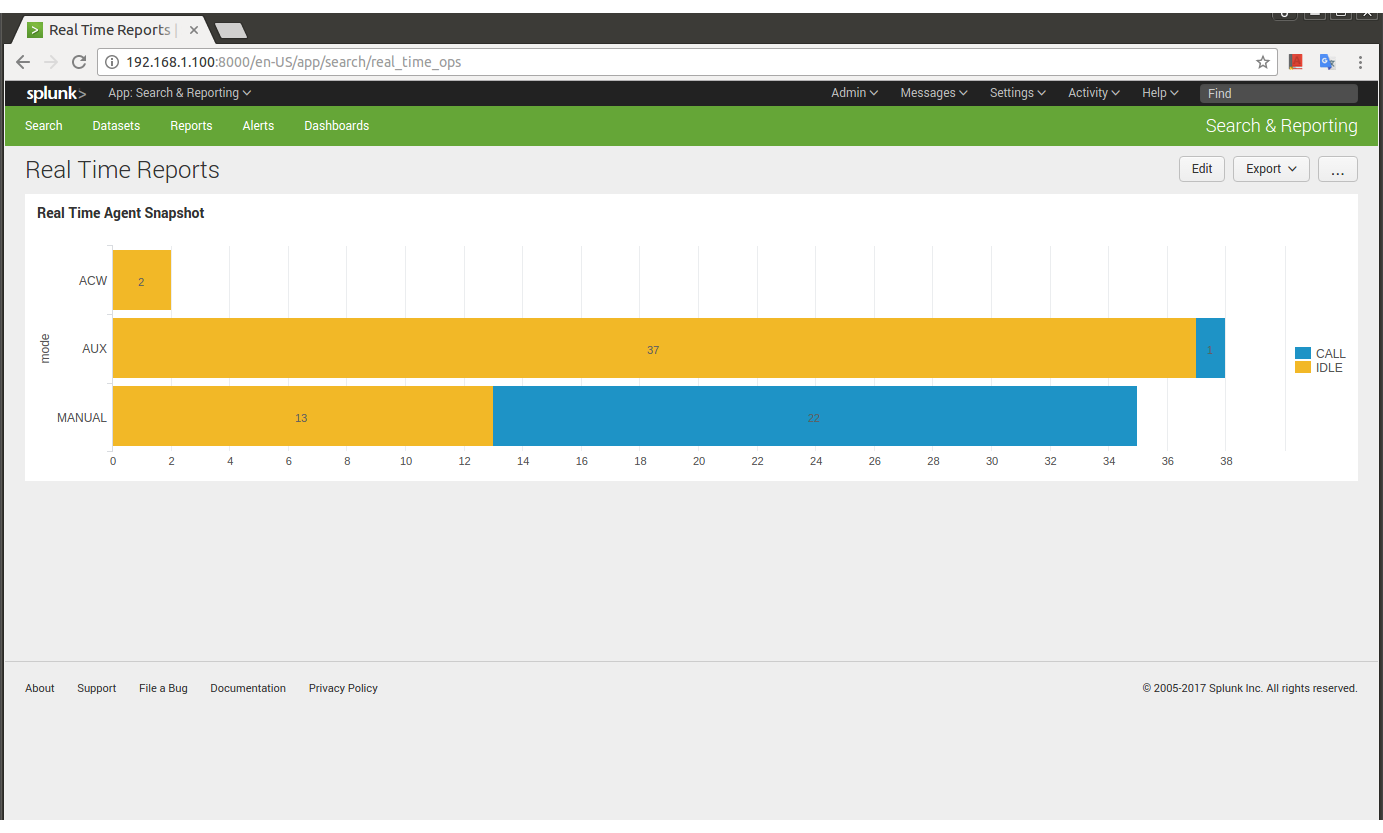1383x833 pixels.
Task: Open the Chrome three-dot menu
Action: click(x=1360, y=62)
